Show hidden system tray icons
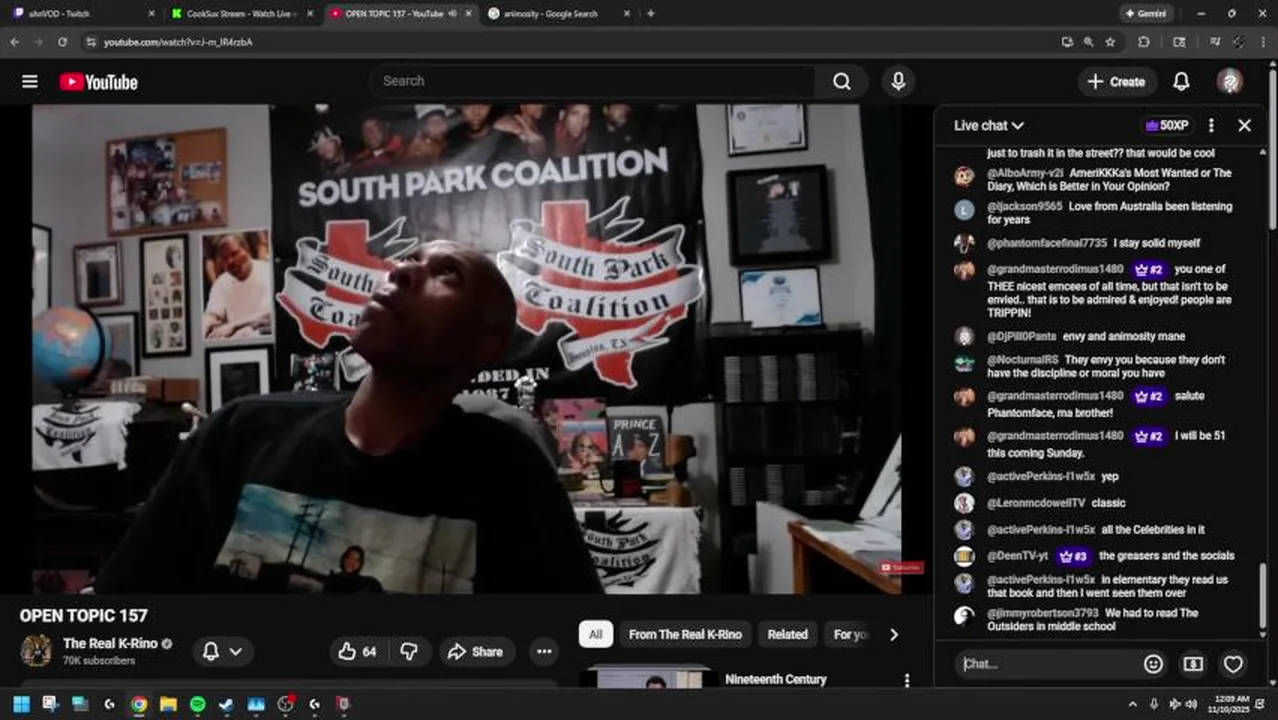The width and height of the screenshot is (1278, 720). click(x=1132, y=704)
